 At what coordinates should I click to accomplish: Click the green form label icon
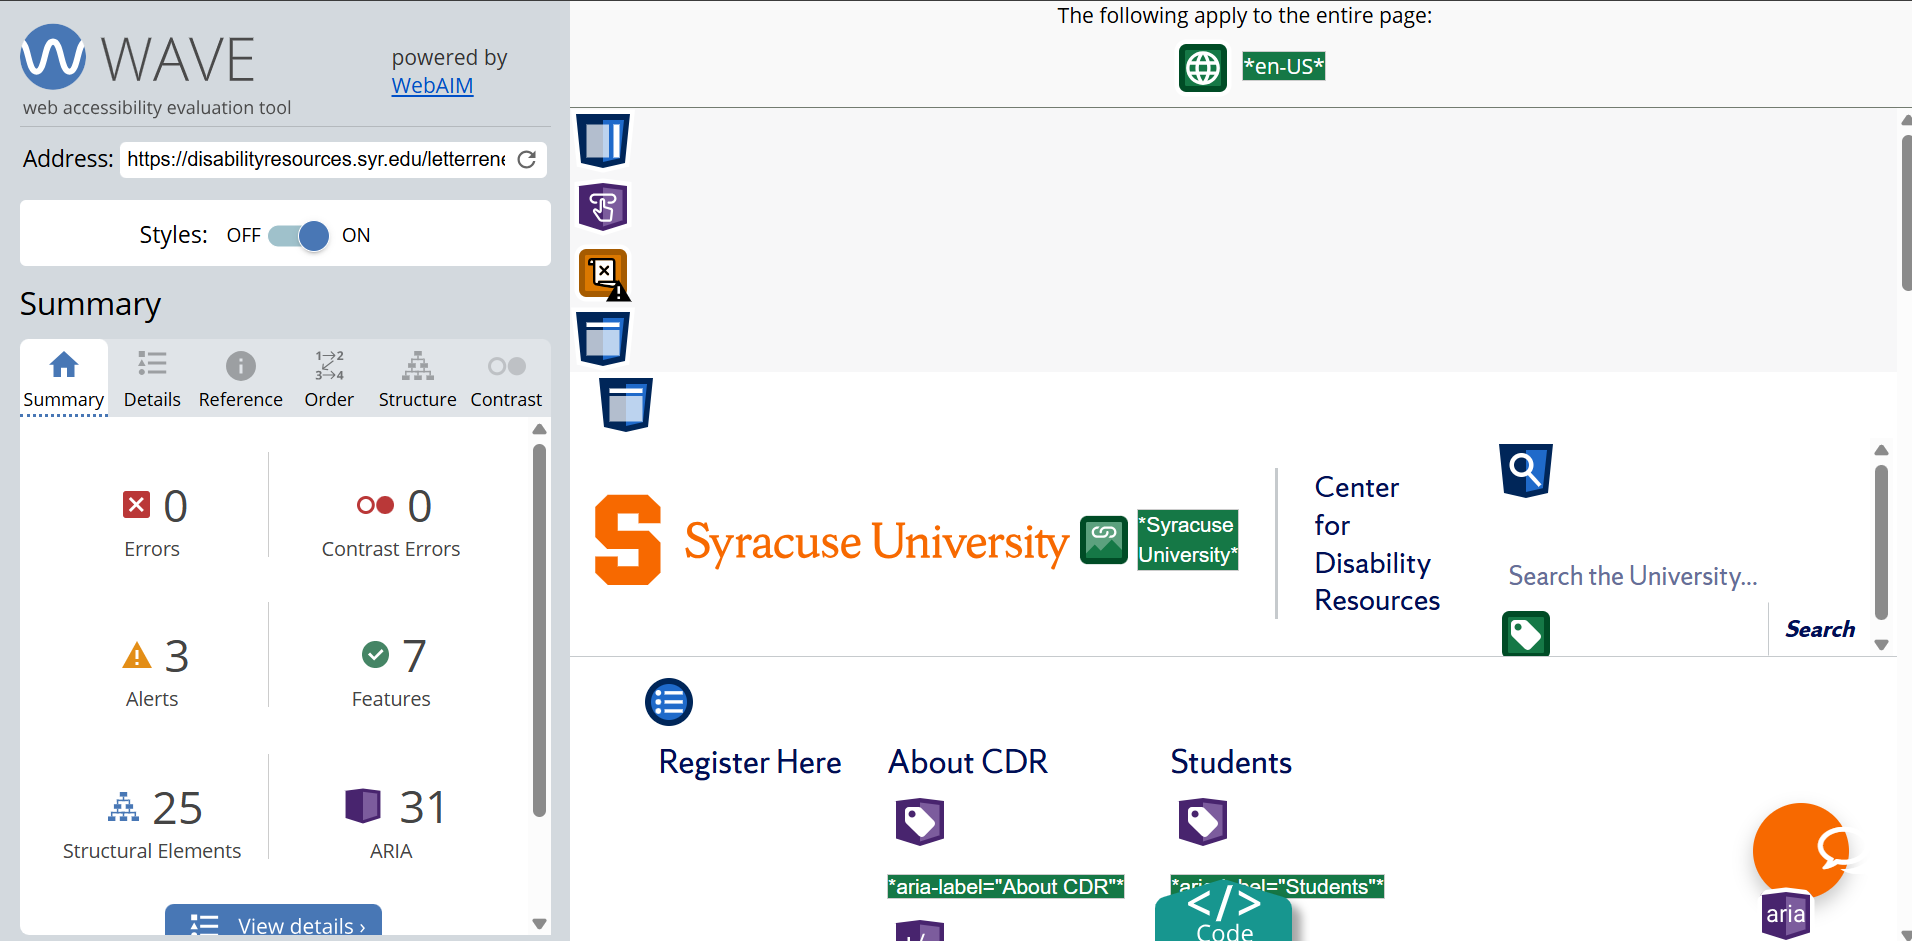coord(1526,634)
